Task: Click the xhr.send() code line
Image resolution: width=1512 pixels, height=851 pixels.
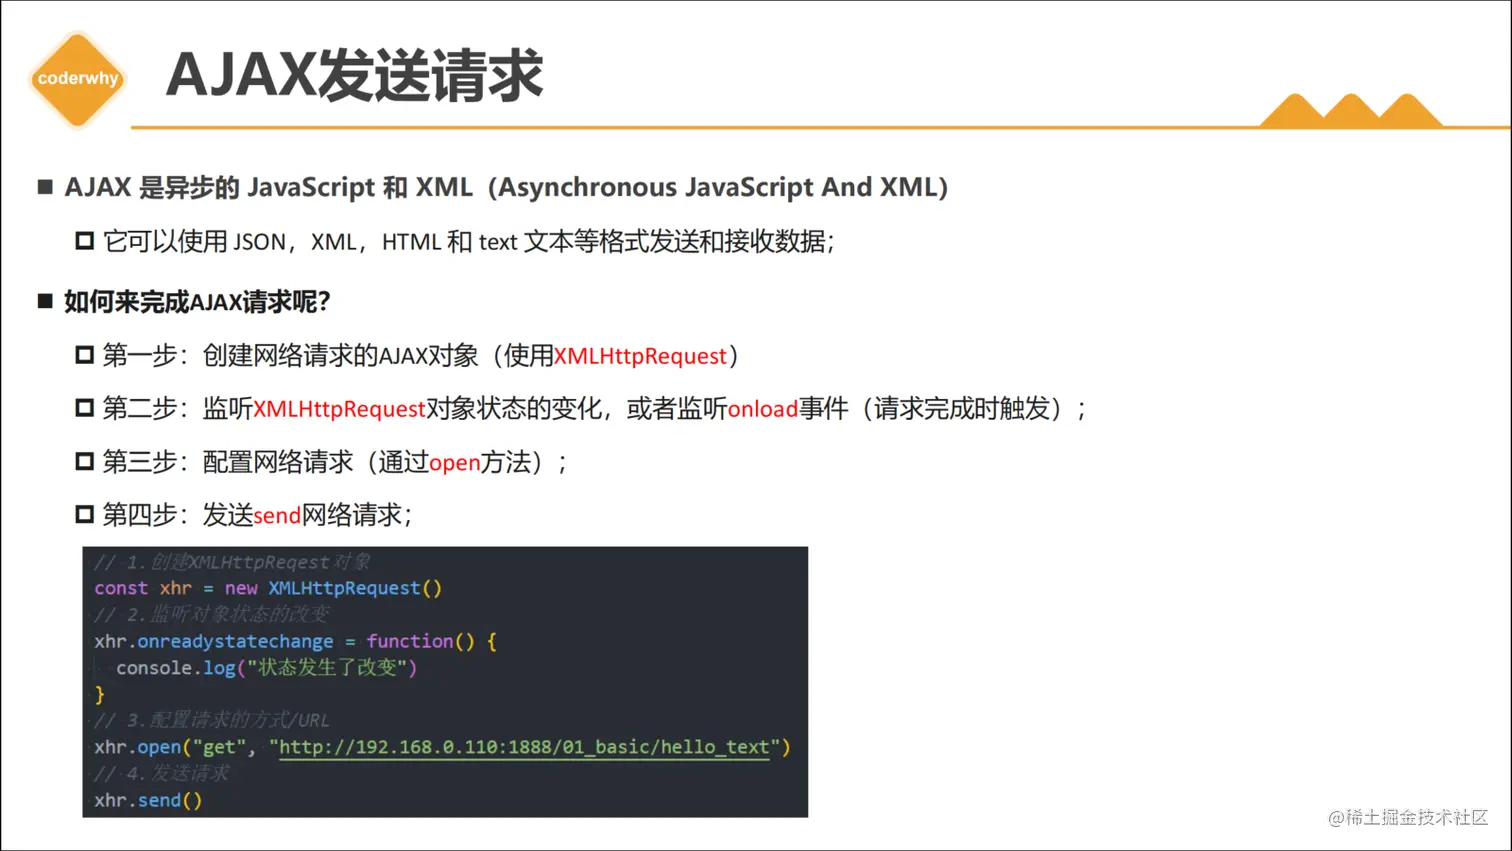Action: pyautogui.click(x=148, y=800)
